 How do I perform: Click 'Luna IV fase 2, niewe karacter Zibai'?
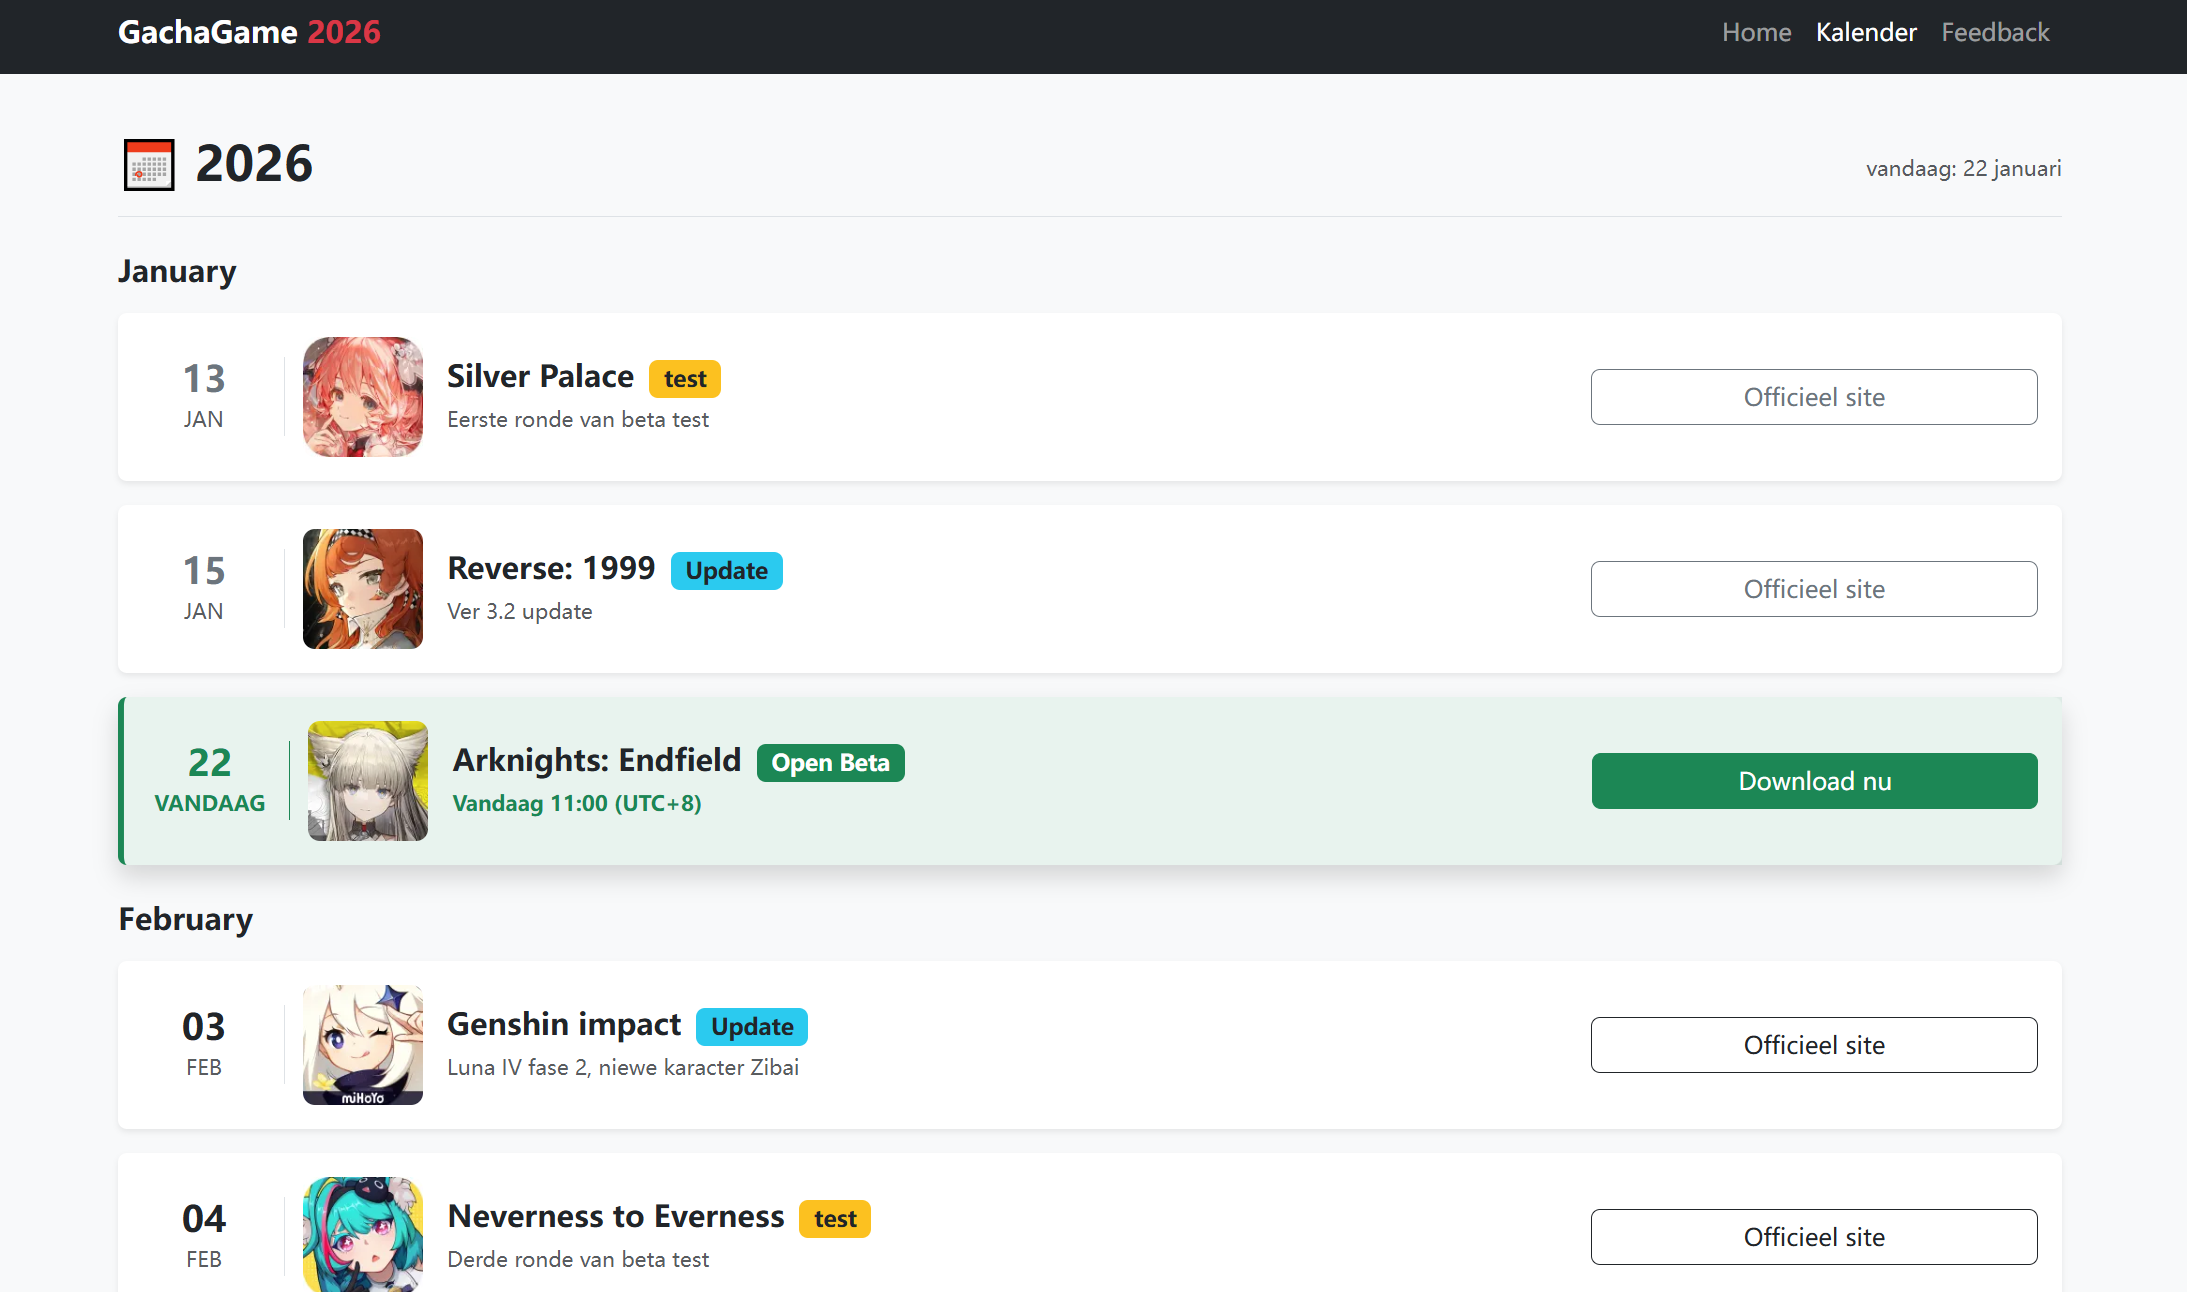click(623, 1068)
